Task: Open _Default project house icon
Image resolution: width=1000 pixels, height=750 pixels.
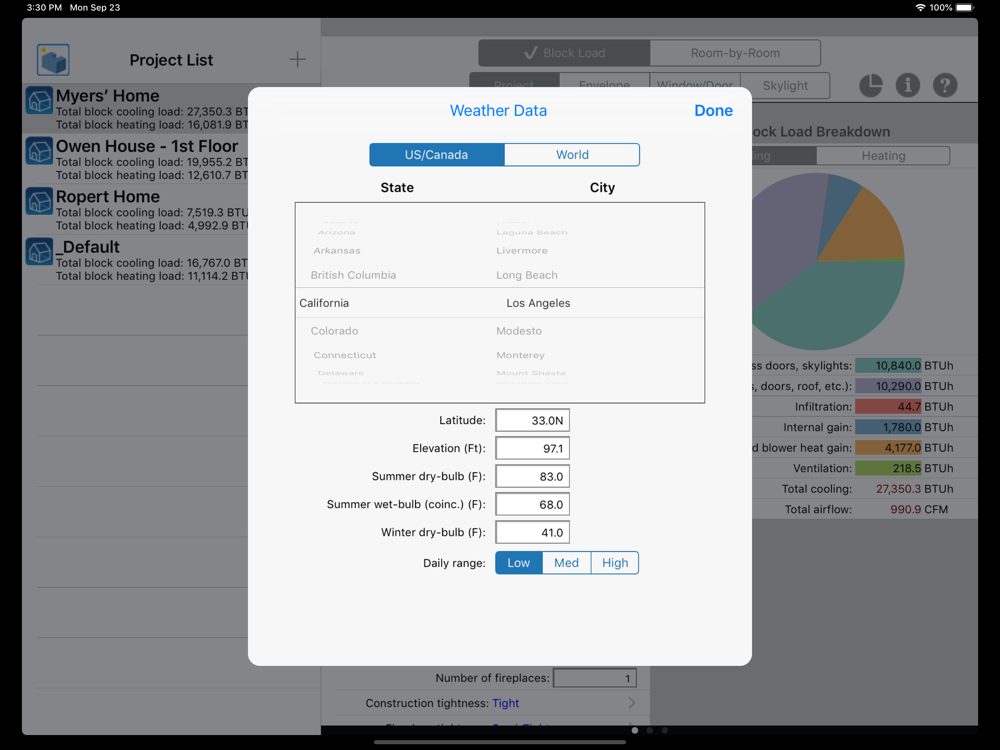Action: click(40, 252)
